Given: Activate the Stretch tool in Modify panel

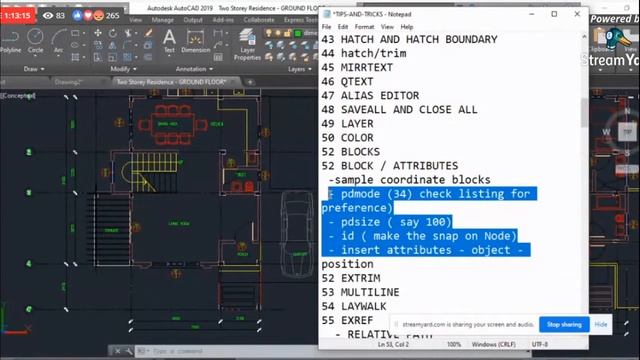Looking at the screenshot, I should click(98, 57).
